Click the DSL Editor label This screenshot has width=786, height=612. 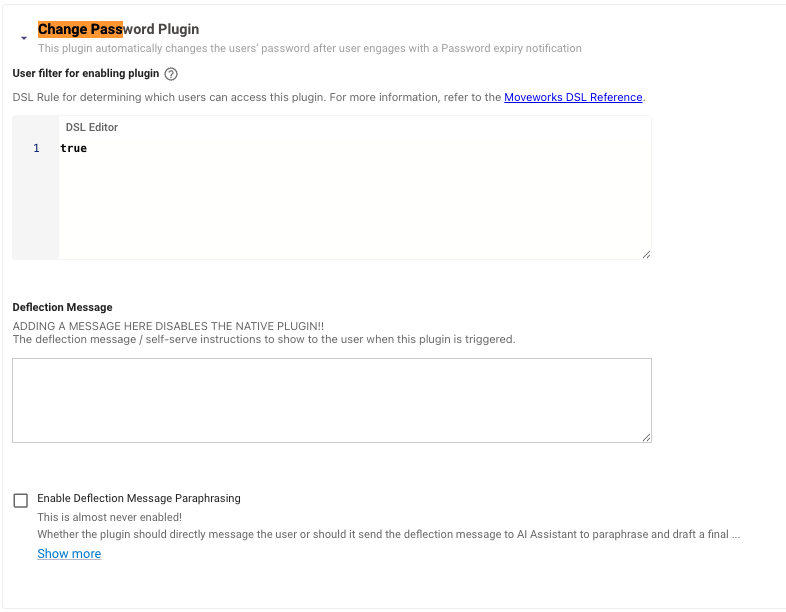pyautogui.click(x=92, y=127)
